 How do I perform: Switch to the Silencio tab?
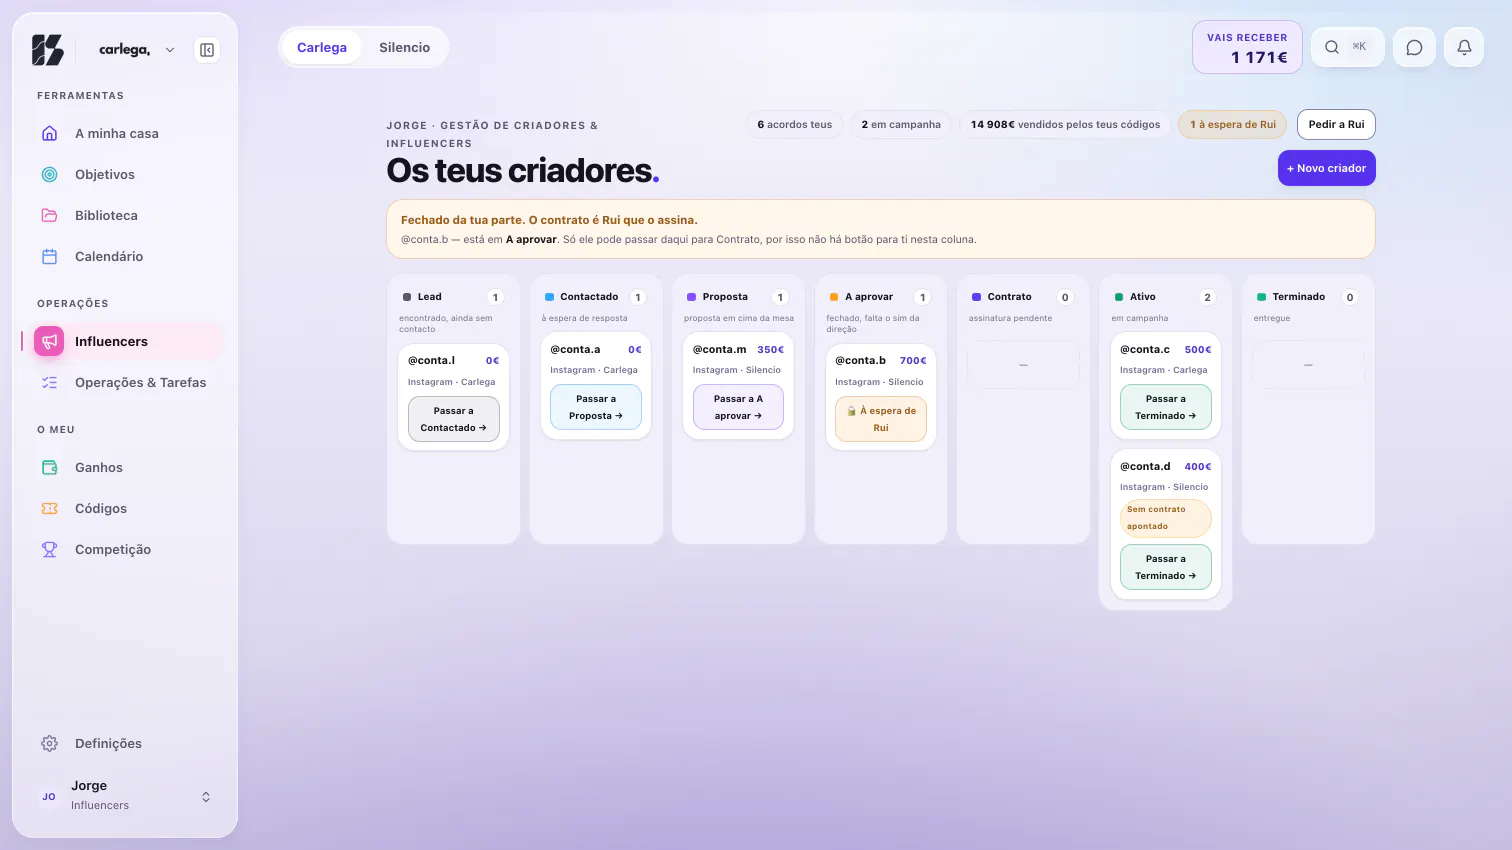[x=404, y=47]
